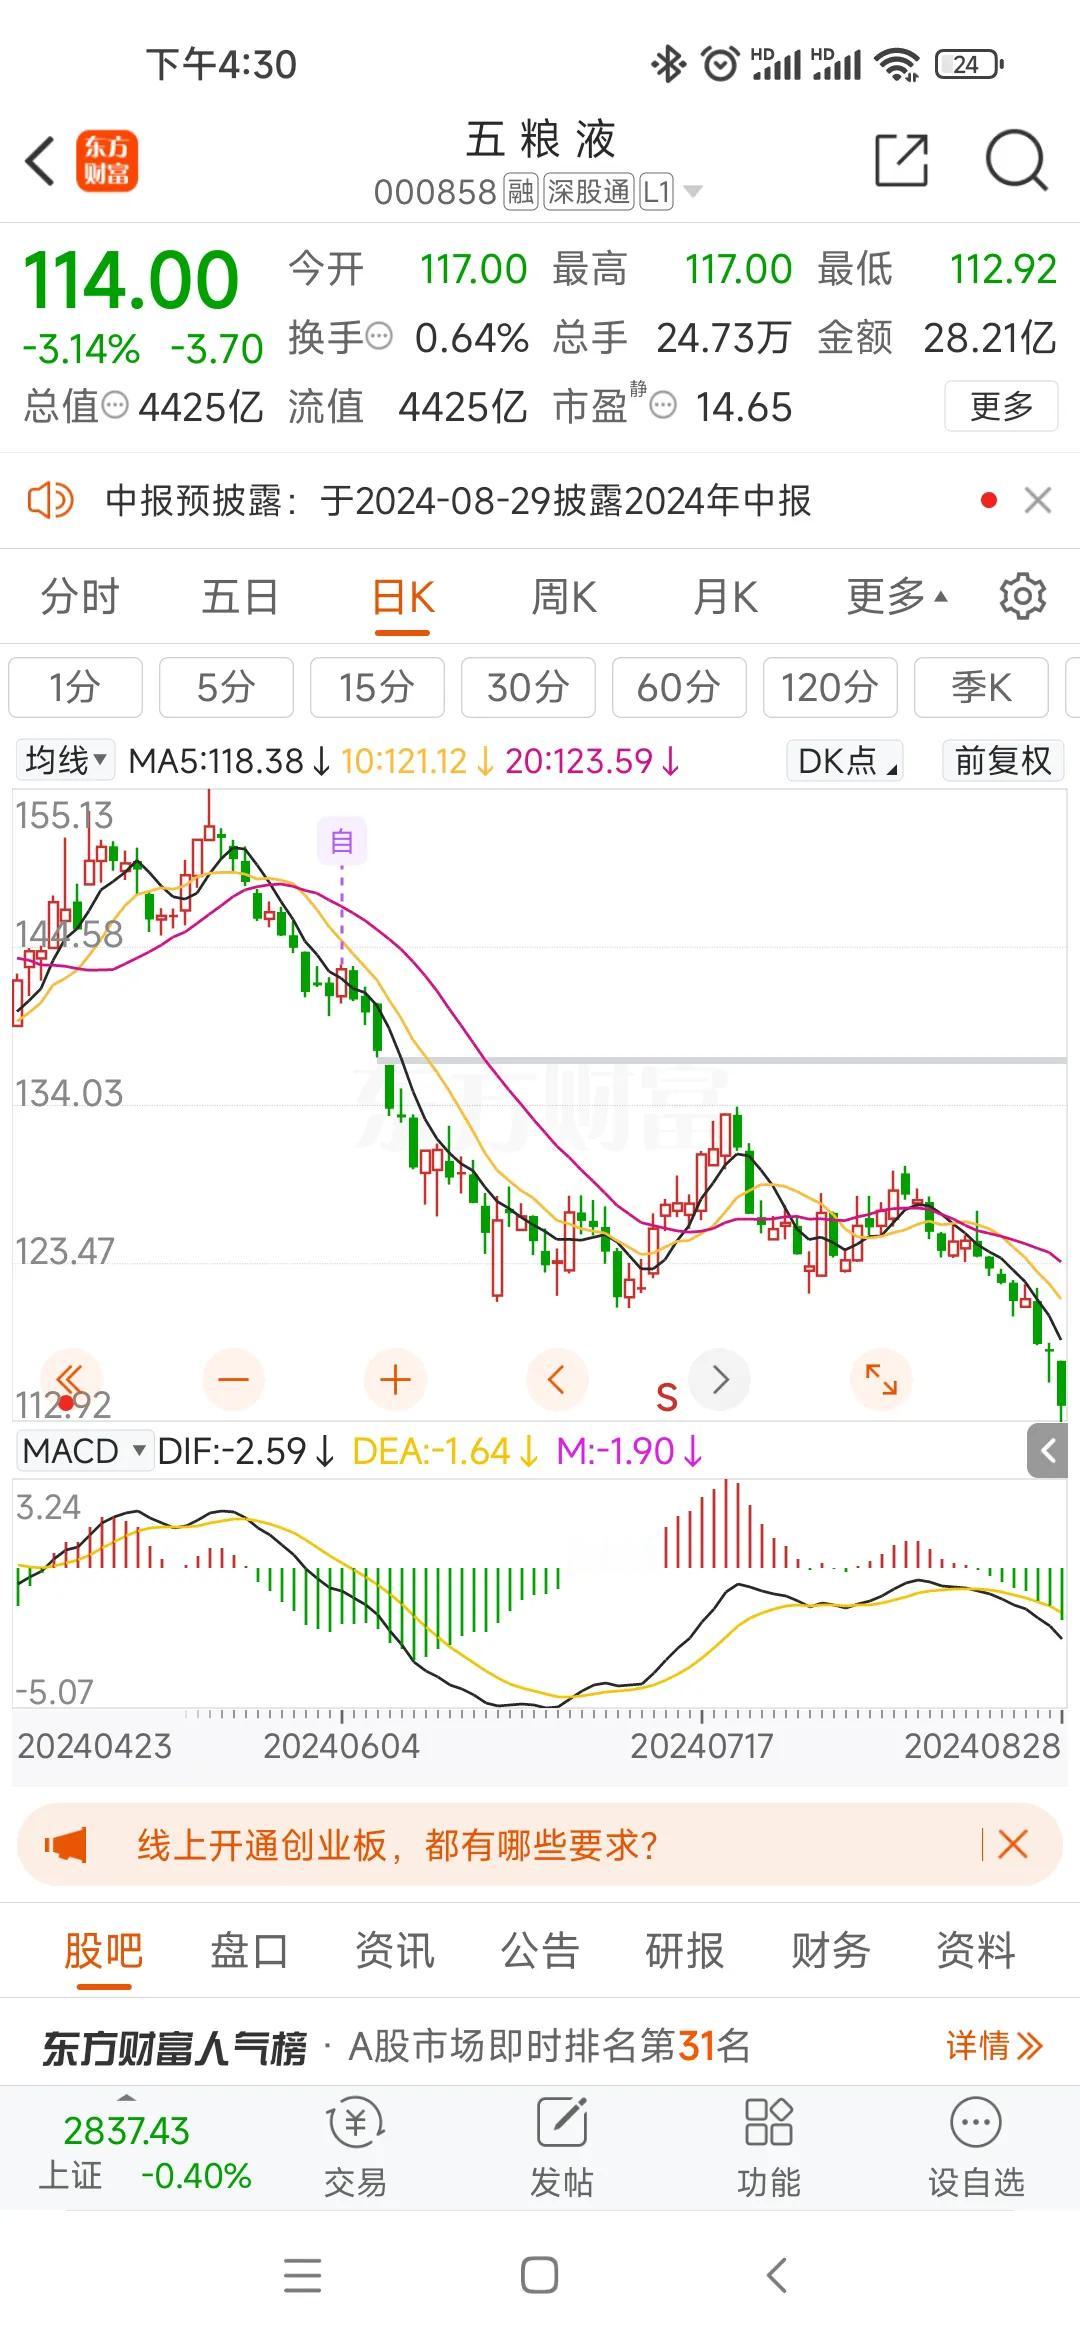The image size is (1080, 2340).
Task: Select the 股吧 tab
Action: (104, 1950)
